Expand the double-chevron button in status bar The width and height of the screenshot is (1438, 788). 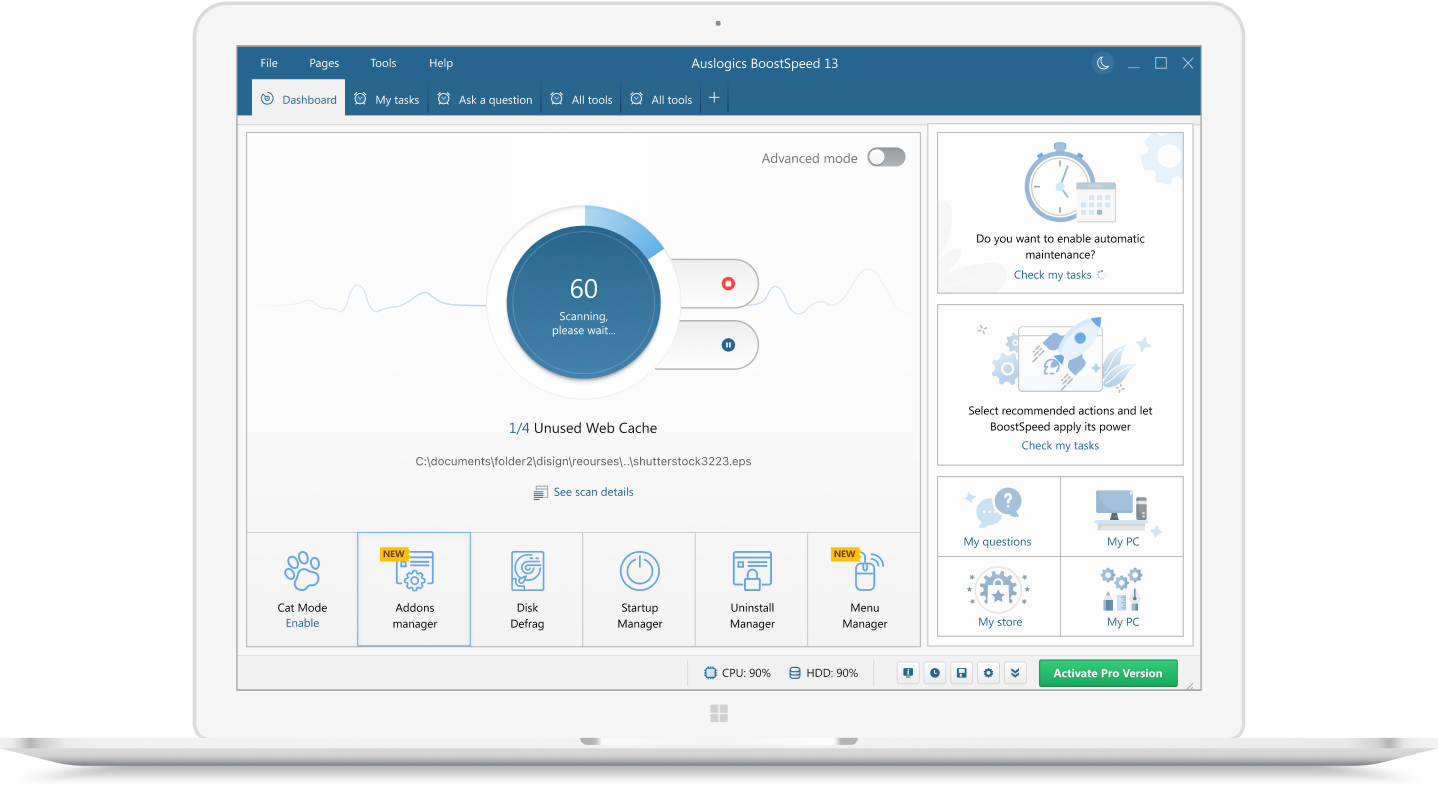[x=1016, y=673]
